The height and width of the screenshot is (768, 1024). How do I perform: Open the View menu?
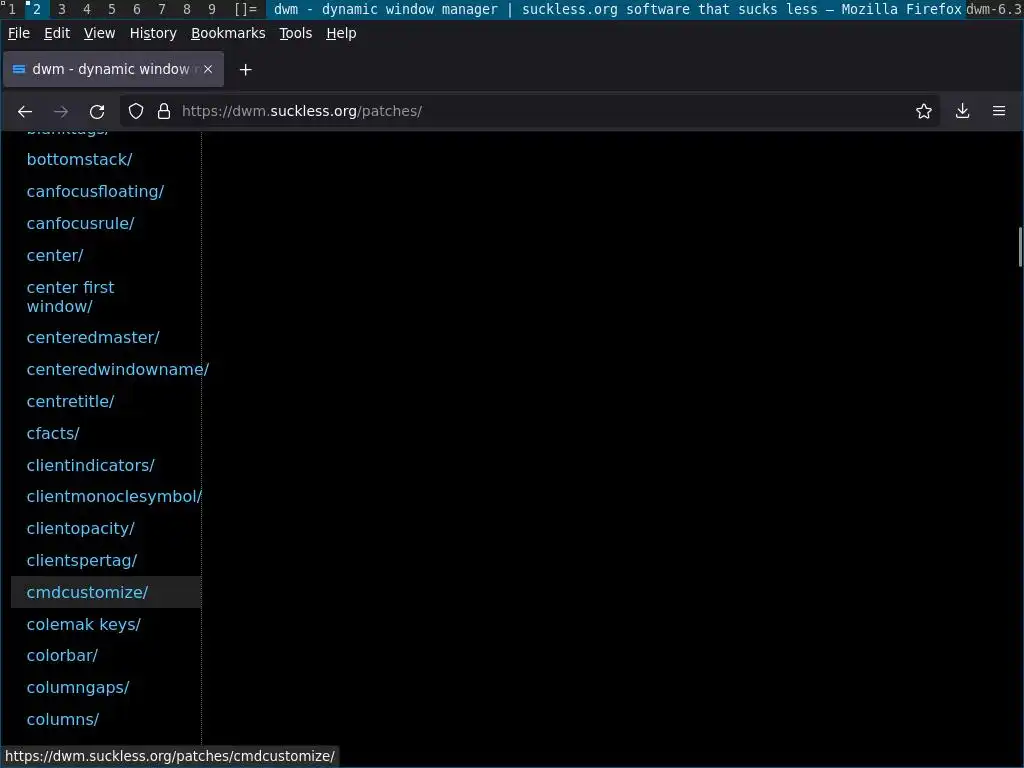99,33
